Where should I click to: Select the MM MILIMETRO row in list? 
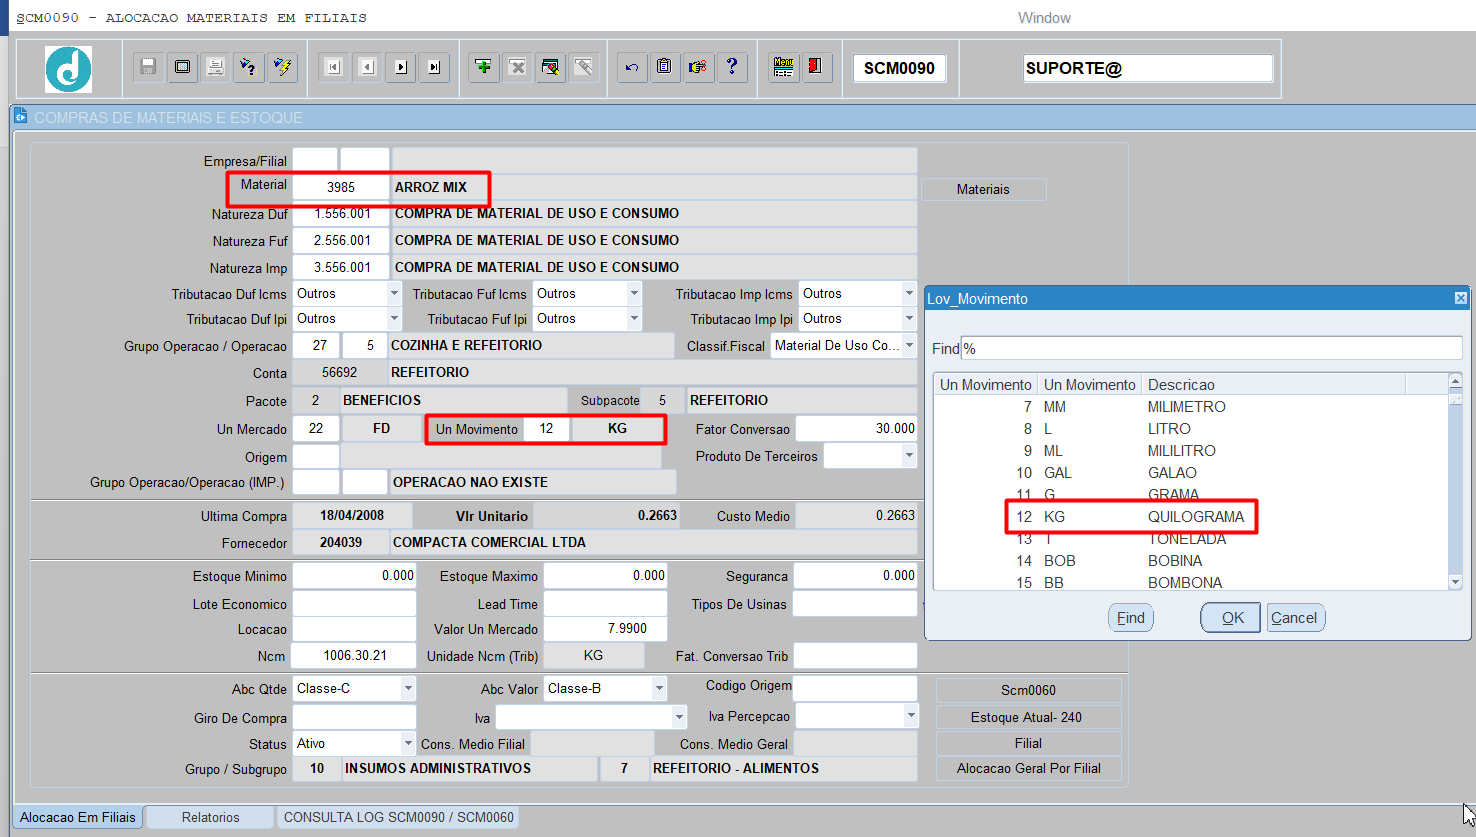[x=1191, y=407]
